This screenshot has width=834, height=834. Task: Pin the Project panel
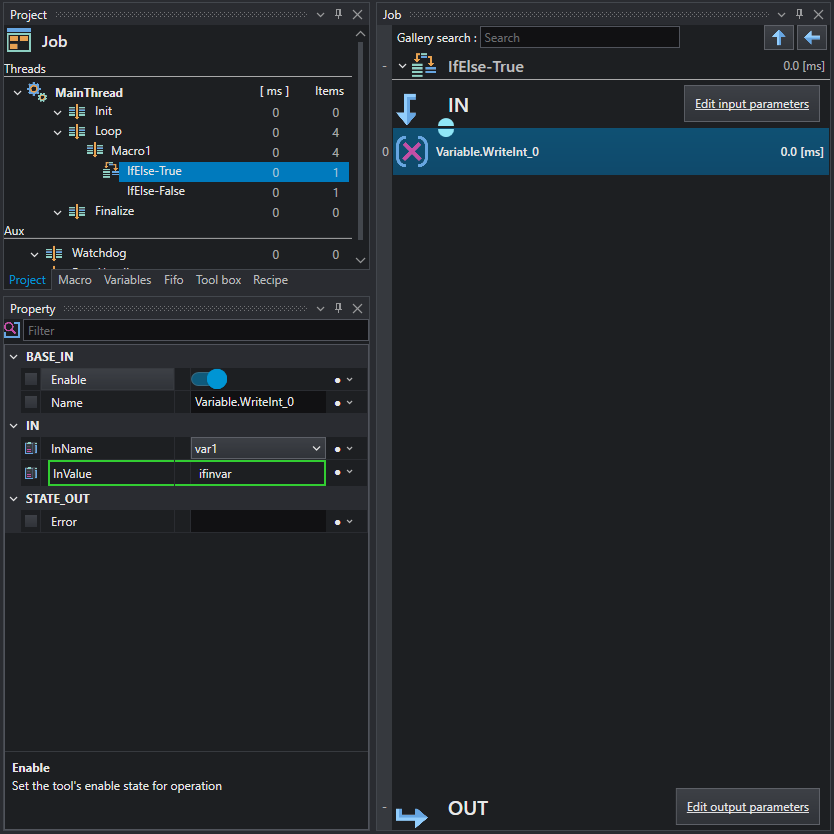point(338,14)
